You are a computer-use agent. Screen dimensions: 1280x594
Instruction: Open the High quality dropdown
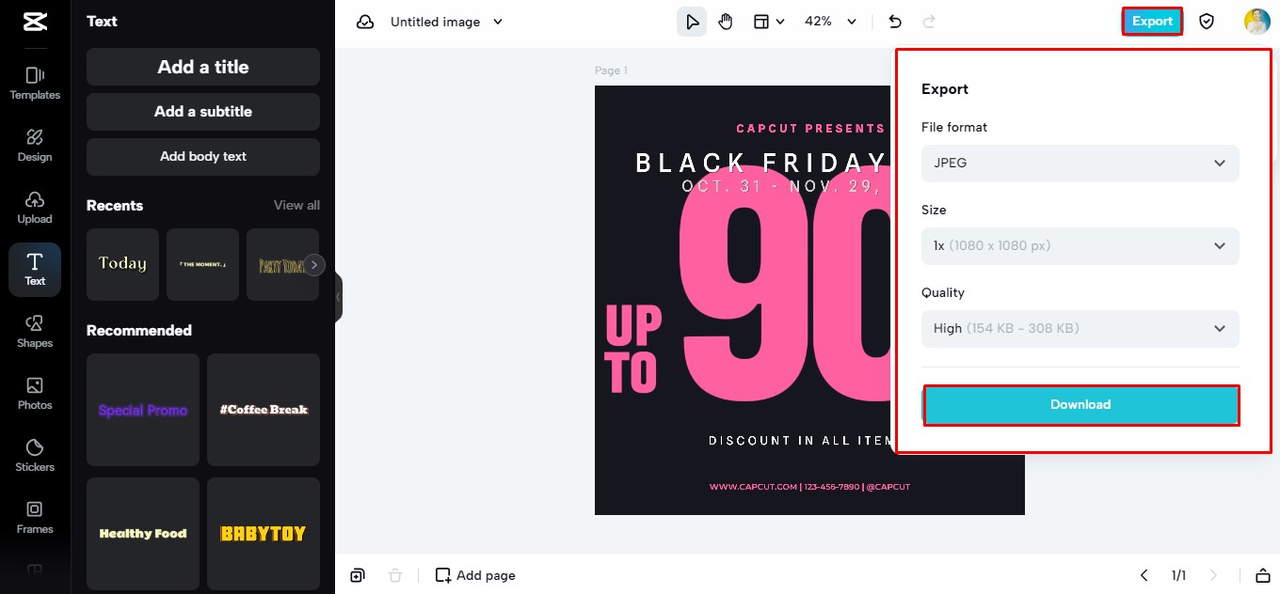1080,329
